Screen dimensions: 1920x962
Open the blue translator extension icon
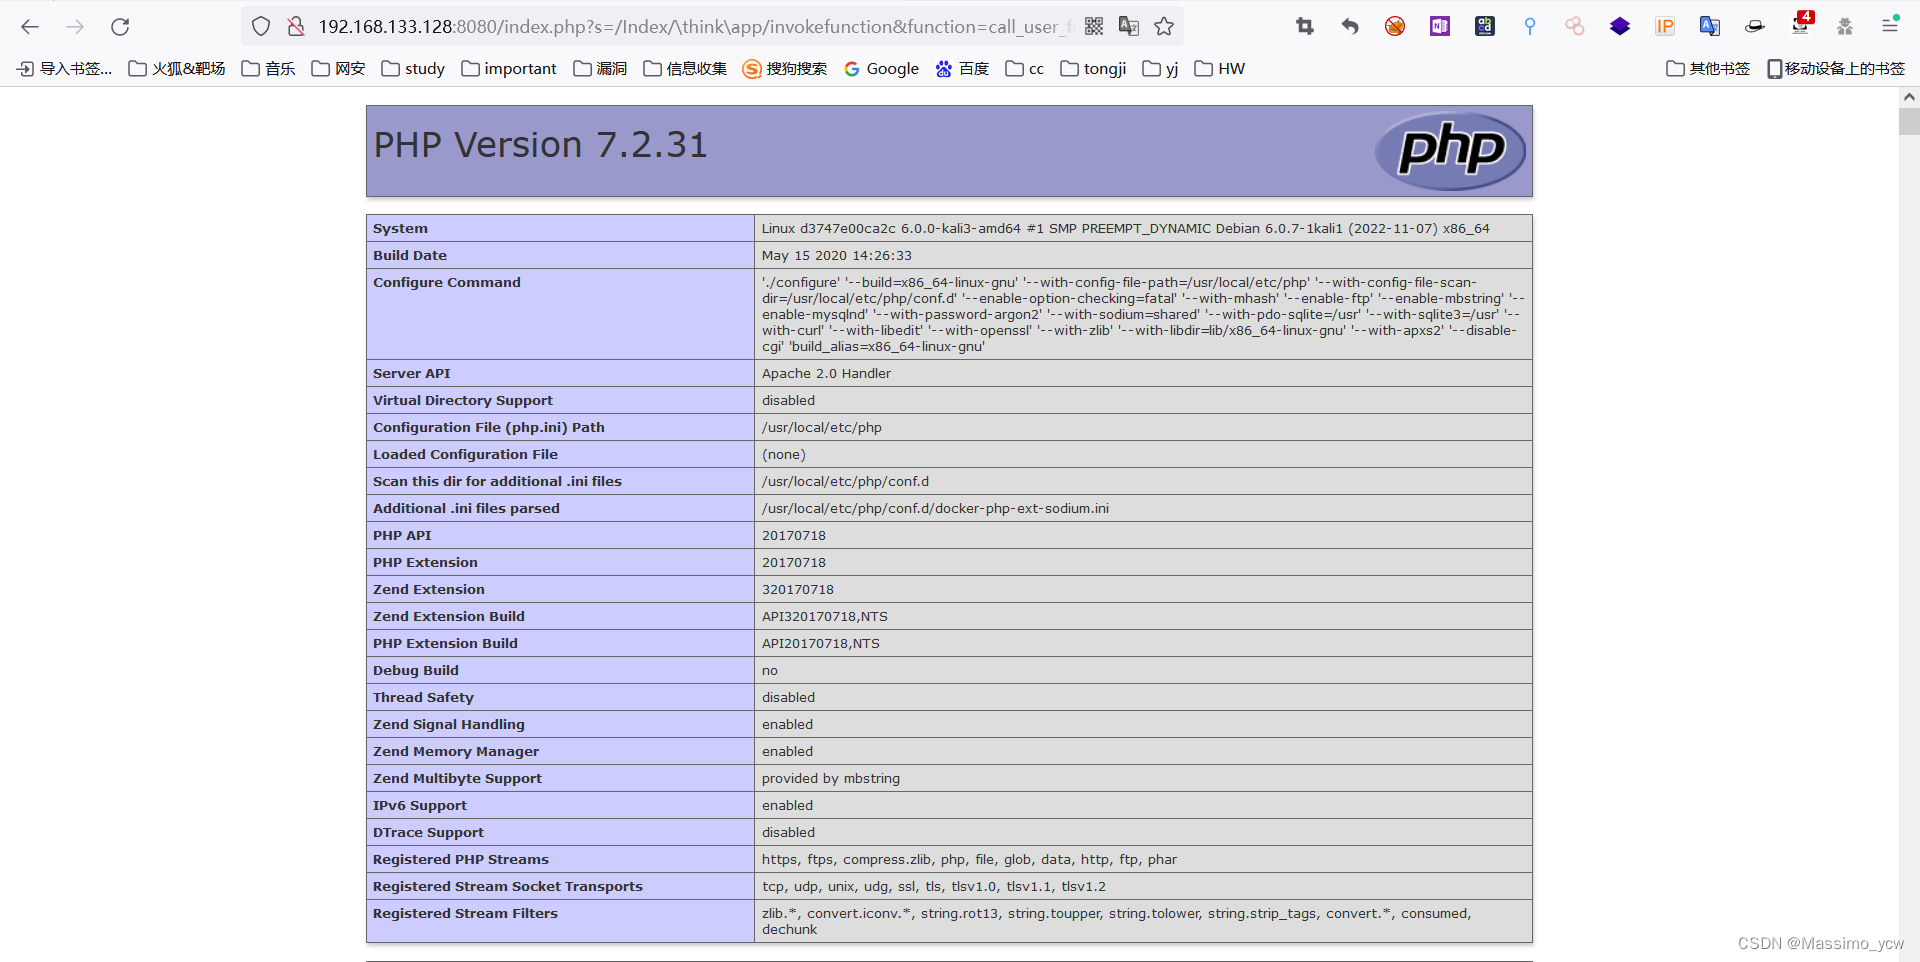click(1710, 27)
